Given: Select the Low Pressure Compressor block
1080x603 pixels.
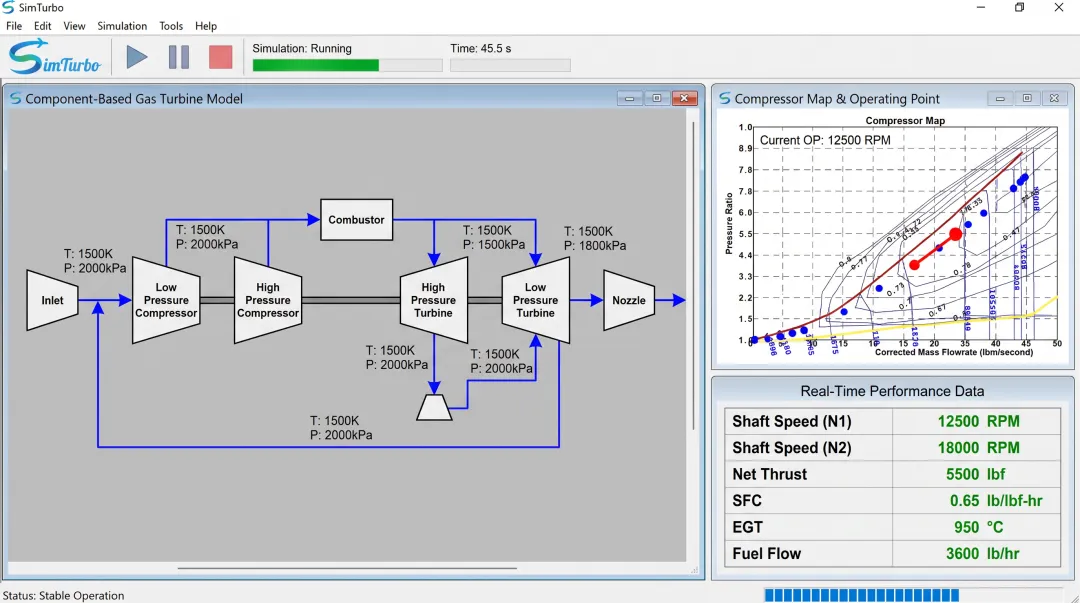Looking at the screenshot, I should click(x=166, y=300).
